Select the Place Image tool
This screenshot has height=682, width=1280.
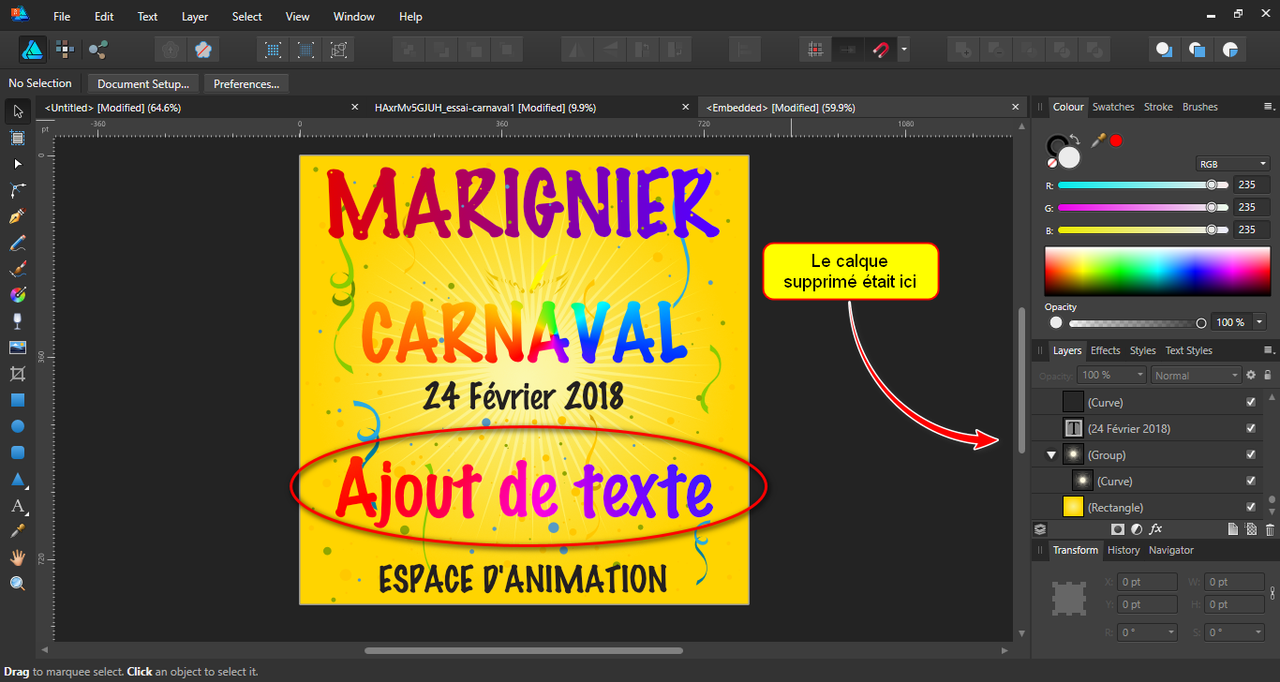tap(17, 347)
